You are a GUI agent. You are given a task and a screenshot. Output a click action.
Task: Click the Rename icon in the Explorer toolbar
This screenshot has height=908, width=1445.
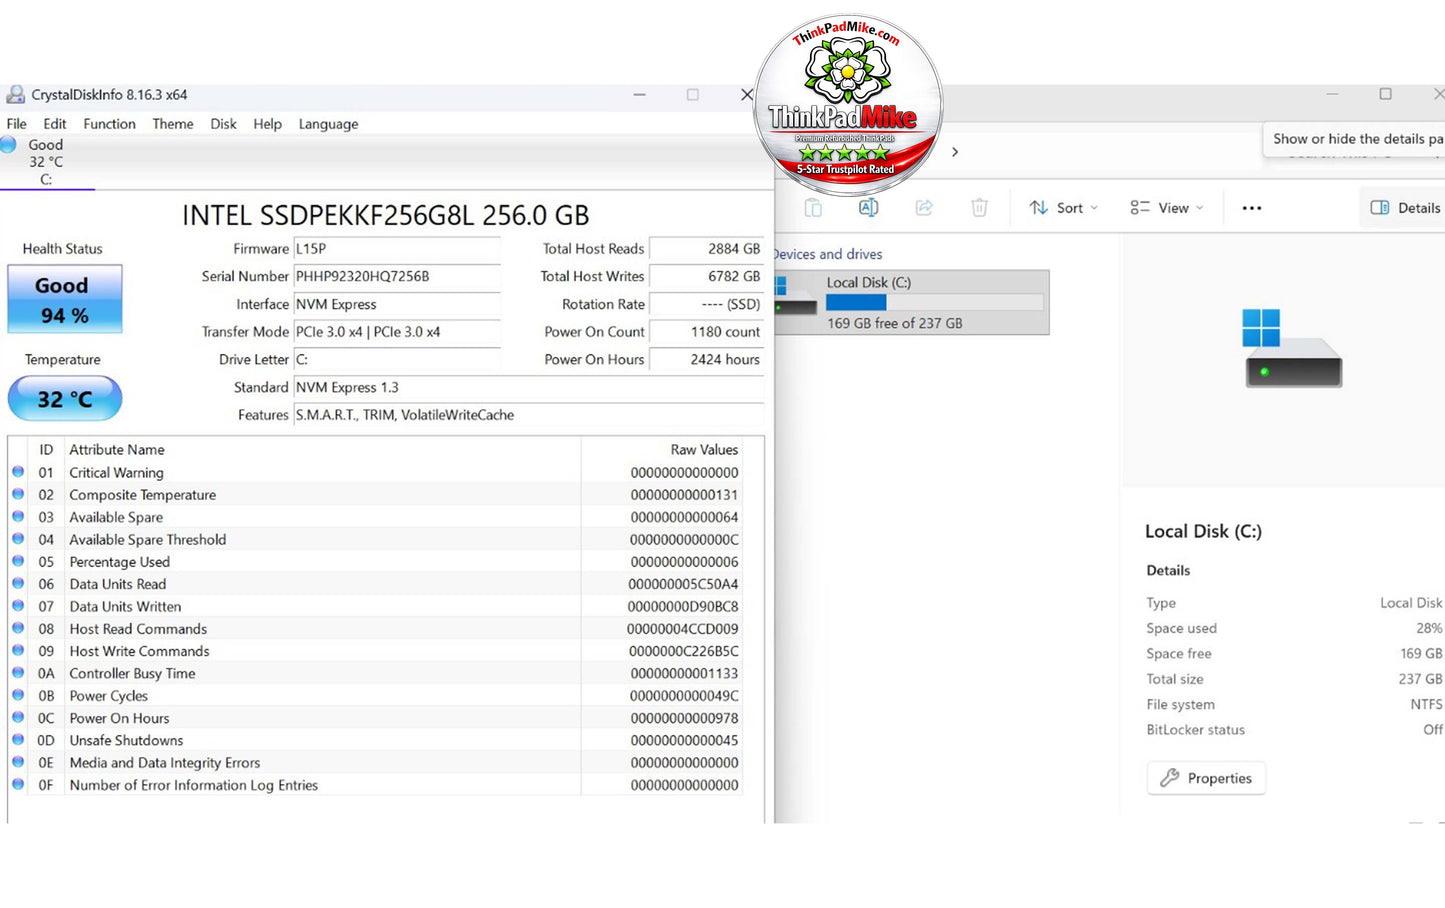click(x=868, y=208)
